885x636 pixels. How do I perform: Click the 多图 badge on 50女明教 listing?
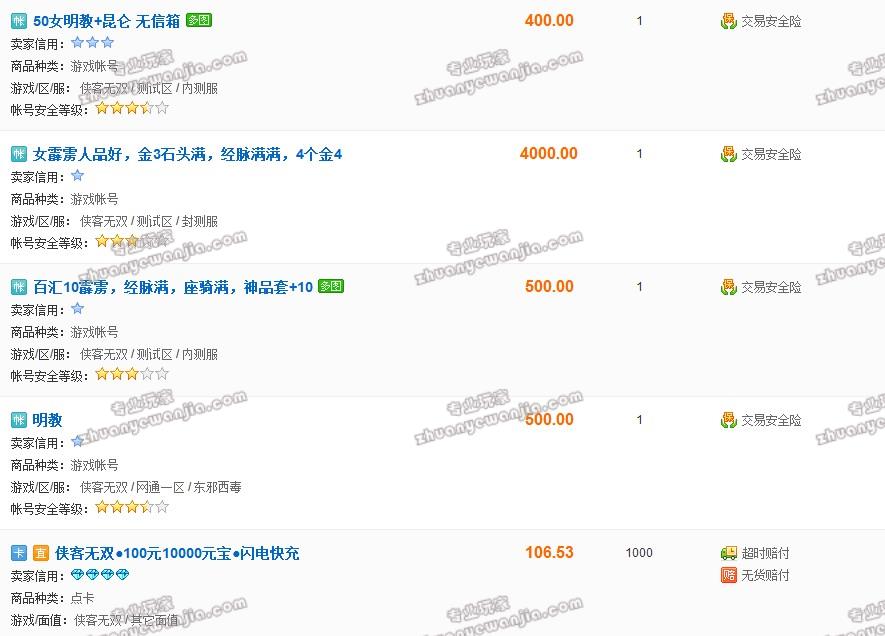(199, 20)
